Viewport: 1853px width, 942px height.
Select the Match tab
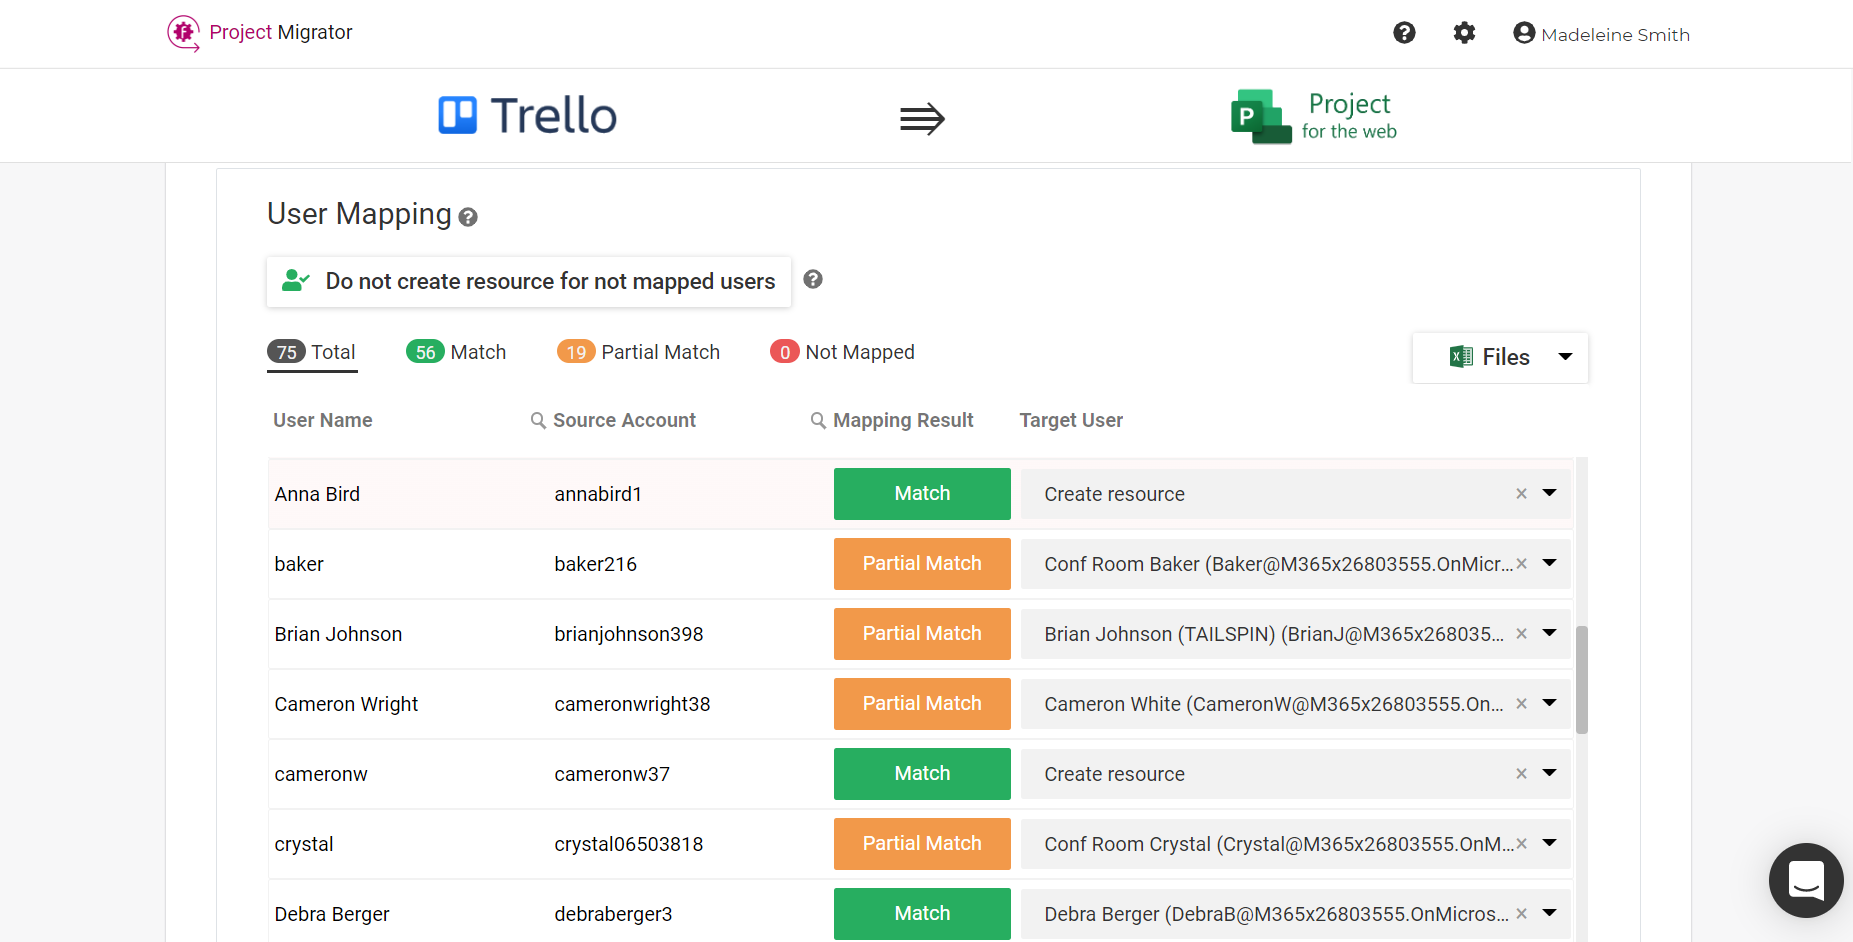(456, 352)
